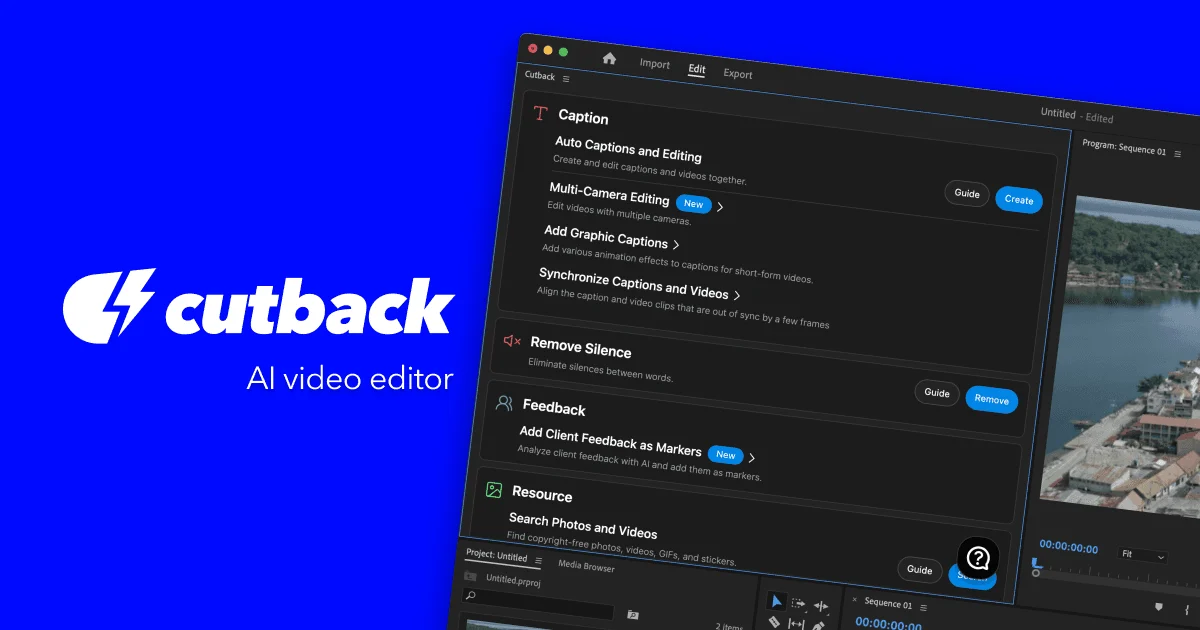Click the Resource image icon
The width and height of the screenshot is (1200, 630).
[x=493, y=489]
